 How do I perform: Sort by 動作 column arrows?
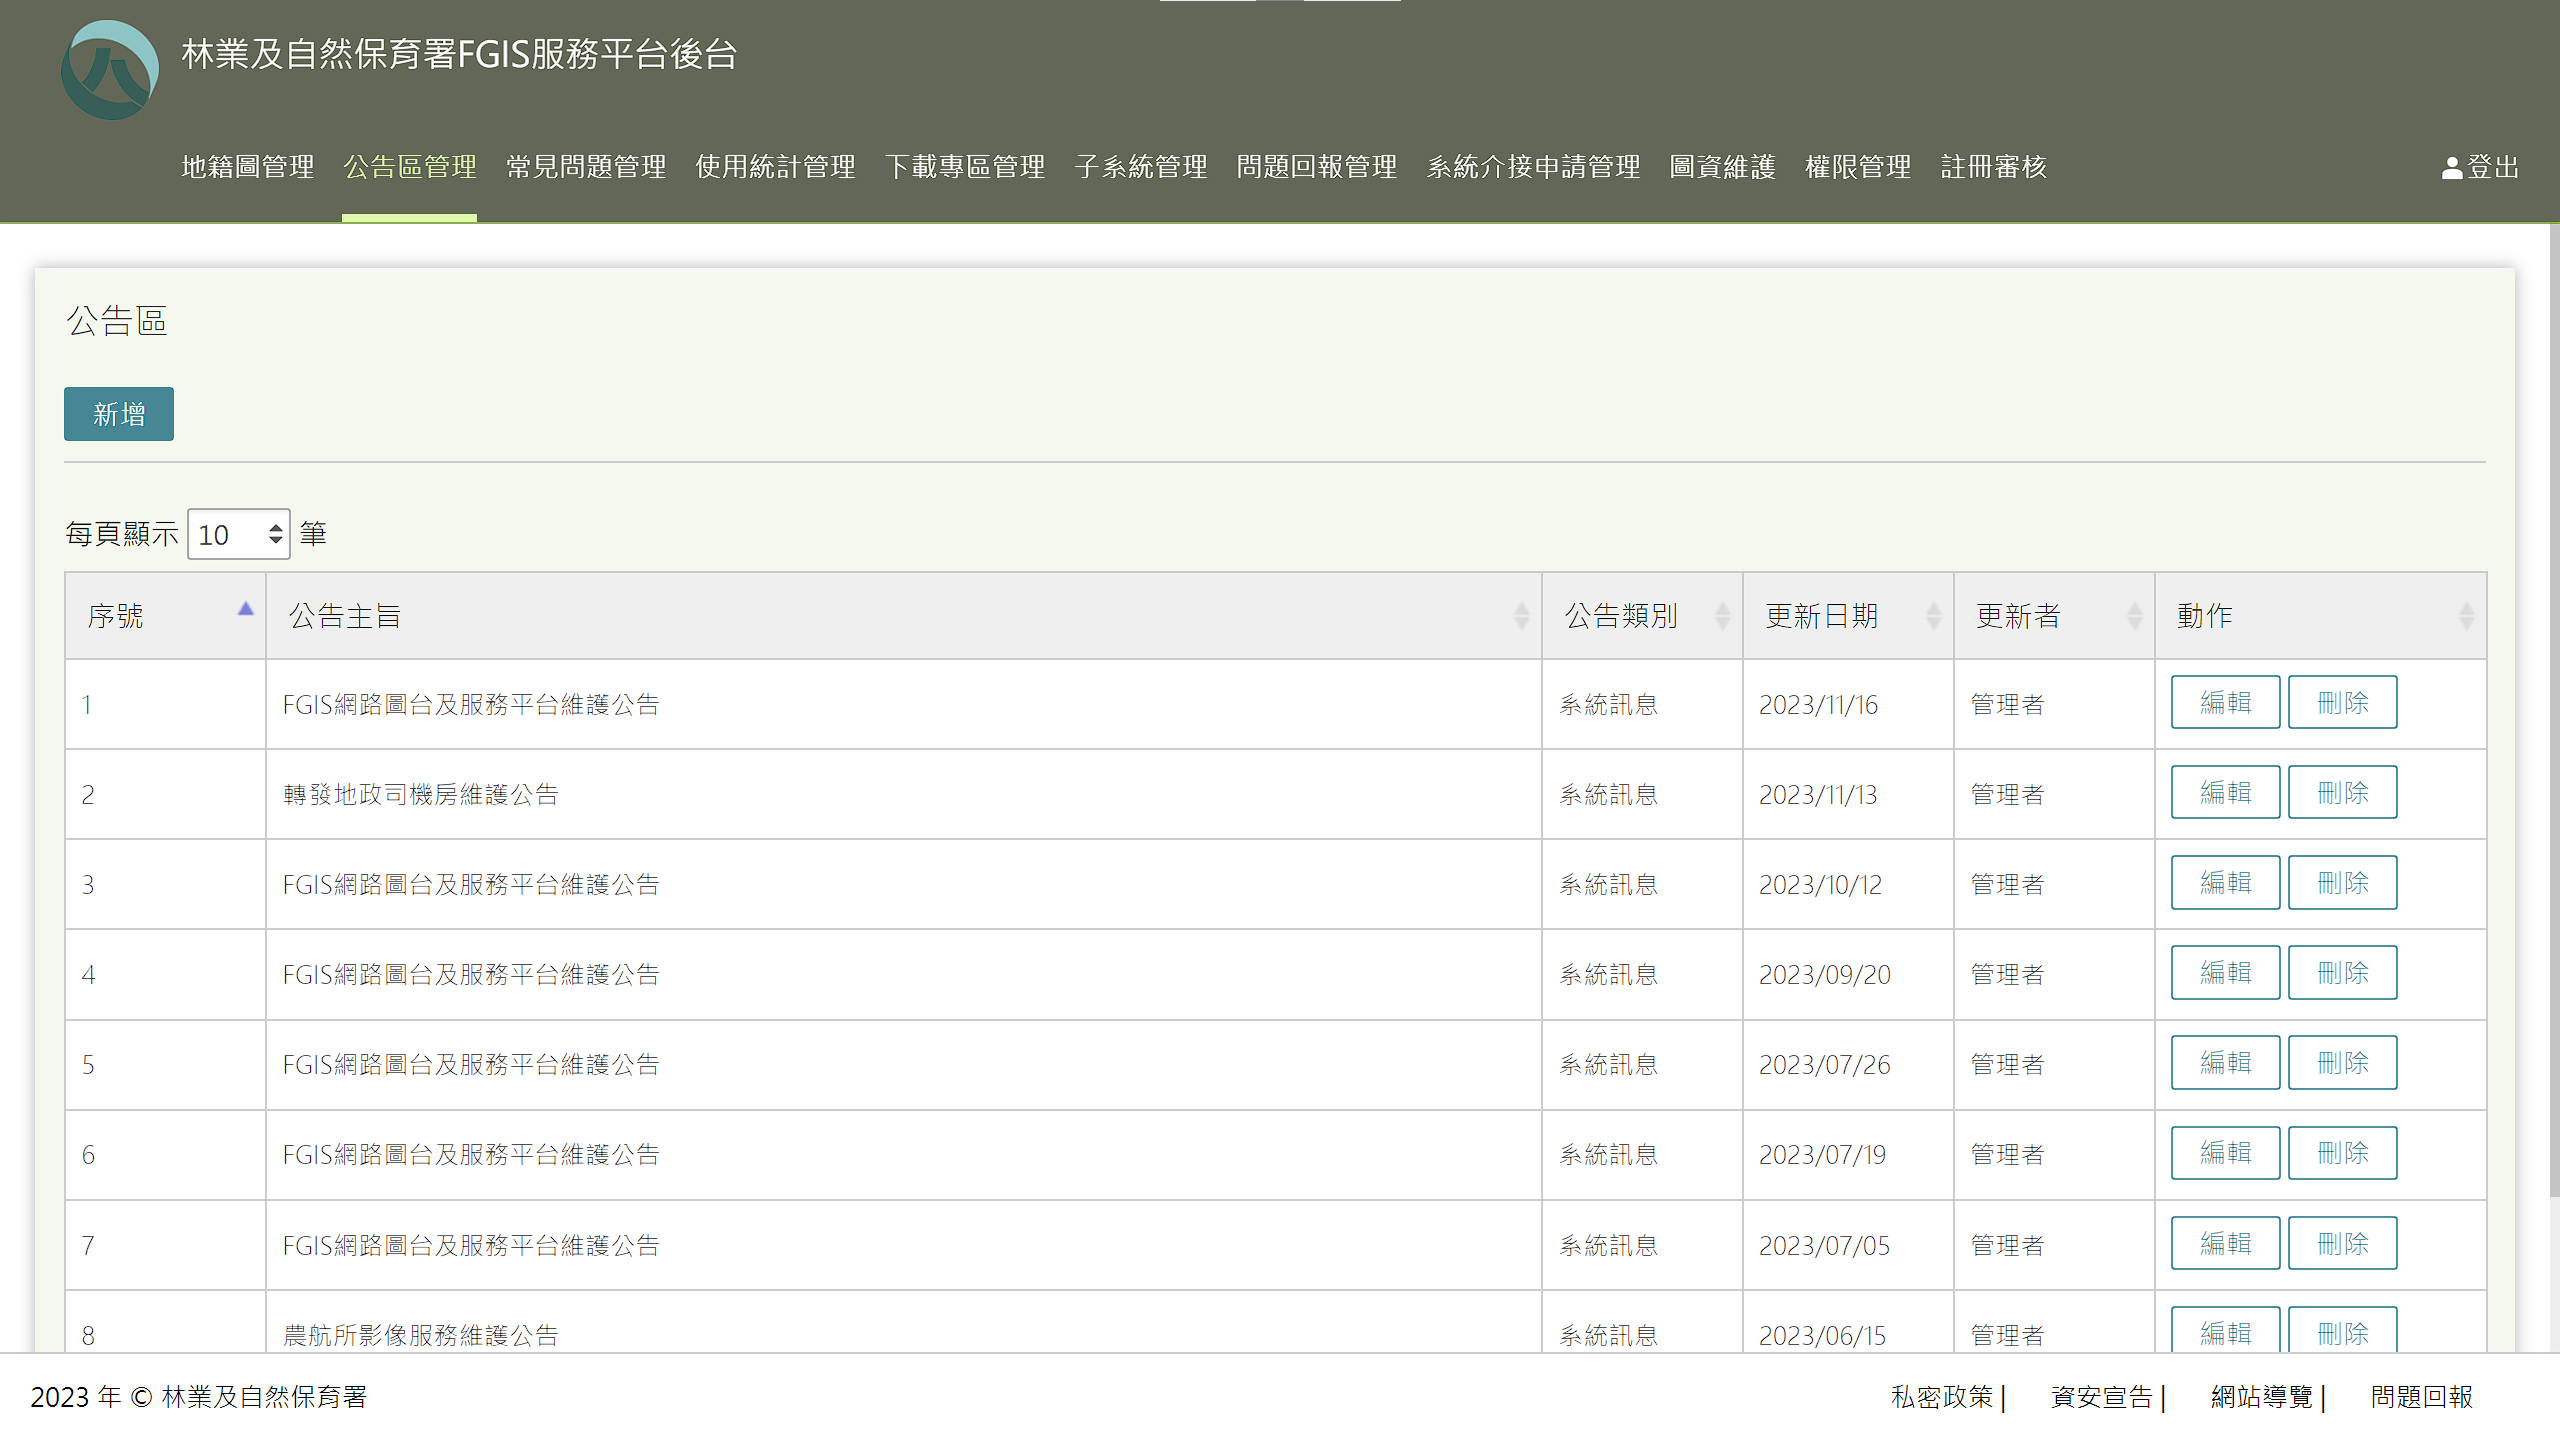pos(2466,616)
